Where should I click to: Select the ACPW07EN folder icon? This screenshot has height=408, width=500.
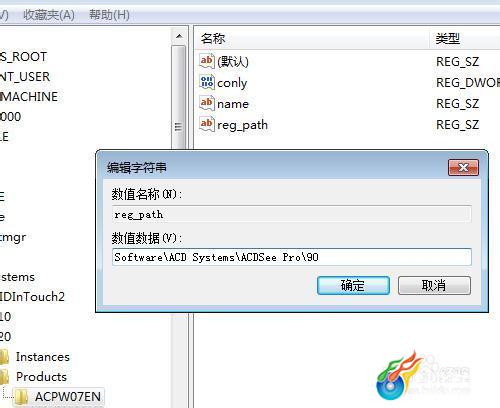click(x=22, y=397)
